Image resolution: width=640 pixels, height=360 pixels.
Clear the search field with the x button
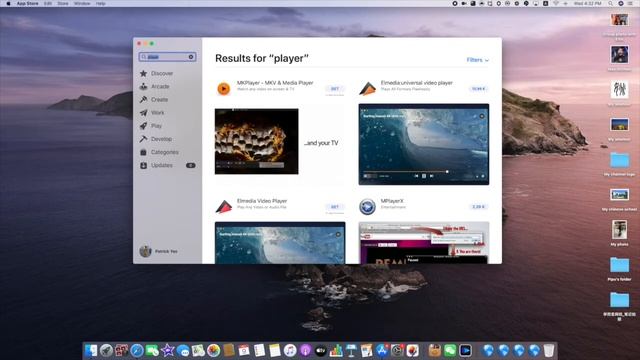[x=191, y=57]
